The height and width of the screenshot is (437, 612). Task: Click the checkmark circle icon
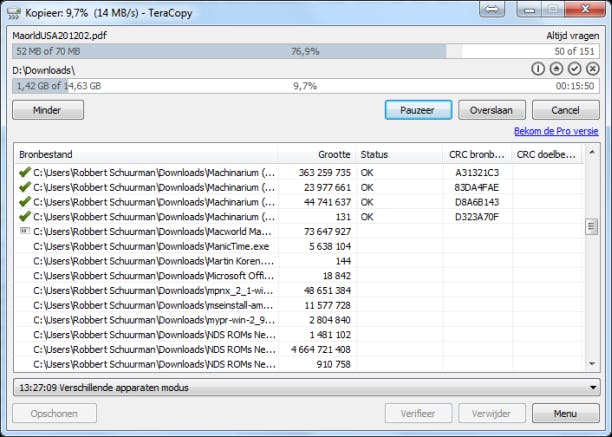[x=574, y=69]
